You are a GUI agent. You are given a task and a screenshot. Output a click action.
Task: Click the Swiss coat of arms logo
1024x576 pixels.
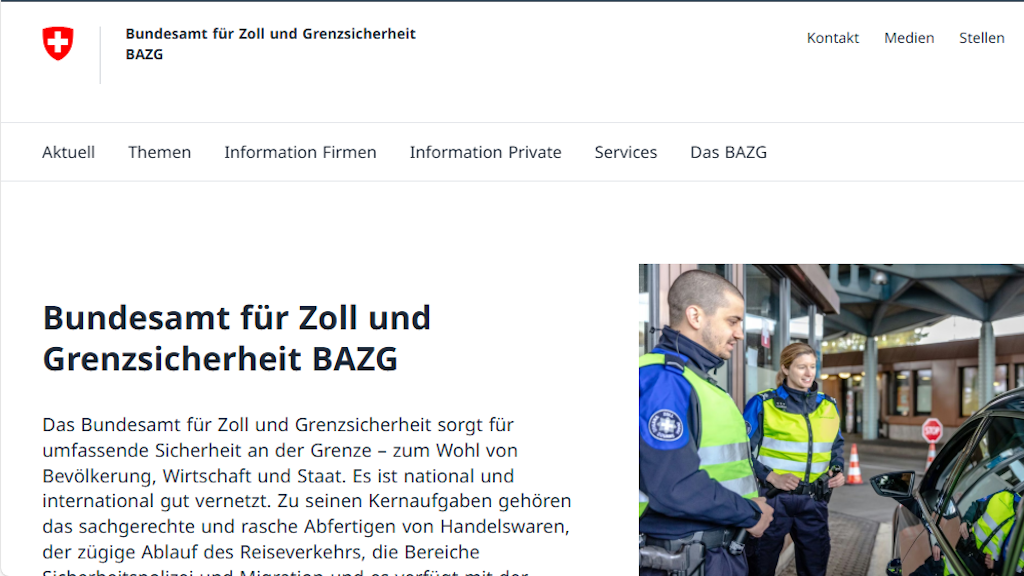point(58,43)
